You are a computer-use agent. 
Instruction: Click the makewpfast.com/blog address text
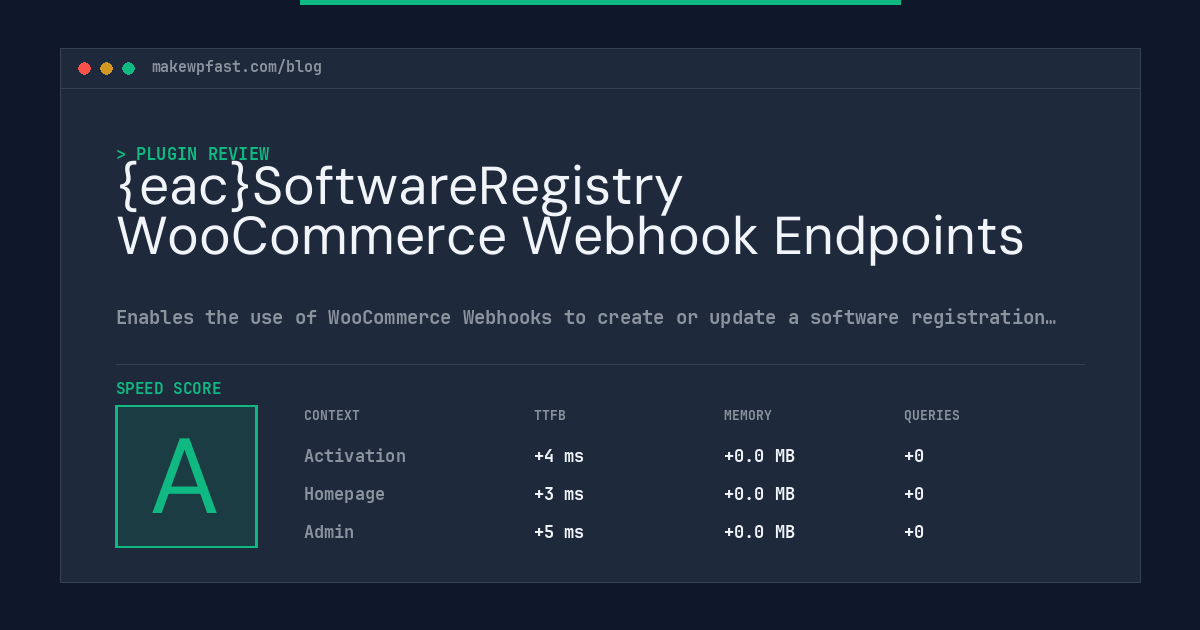237,67
